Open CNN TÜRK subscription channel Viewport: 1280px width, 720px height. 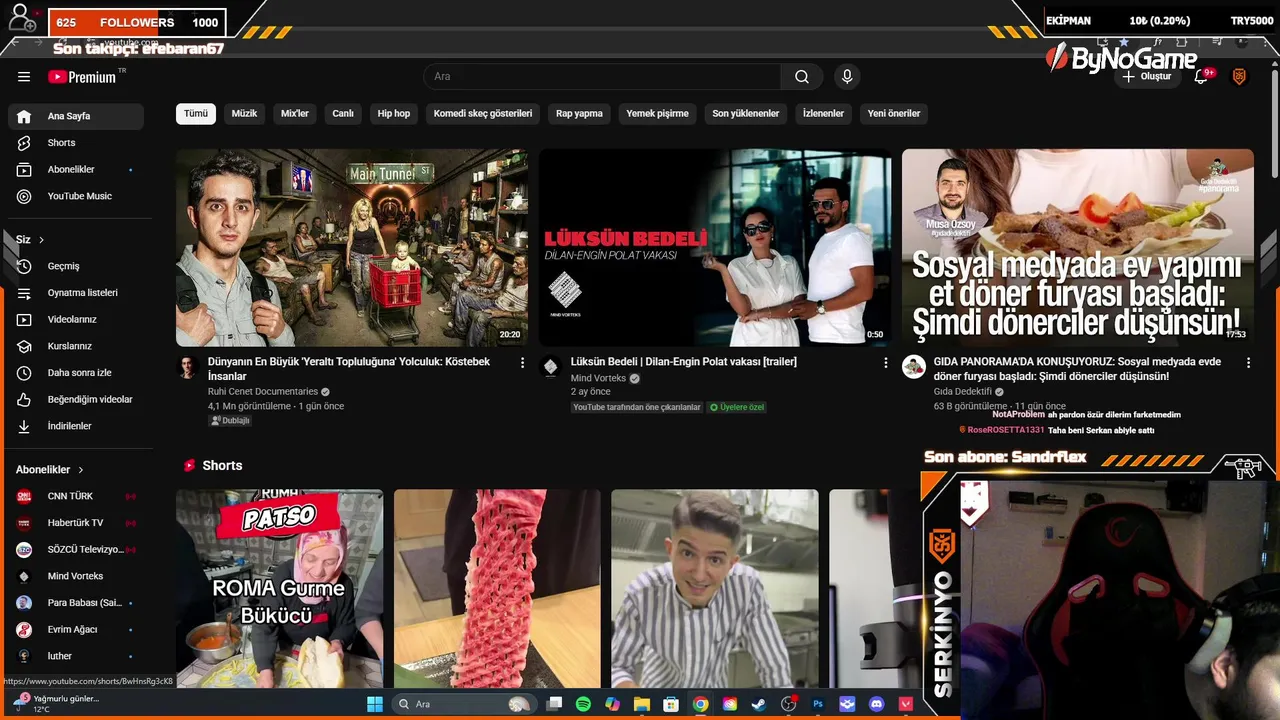point(76,496)
